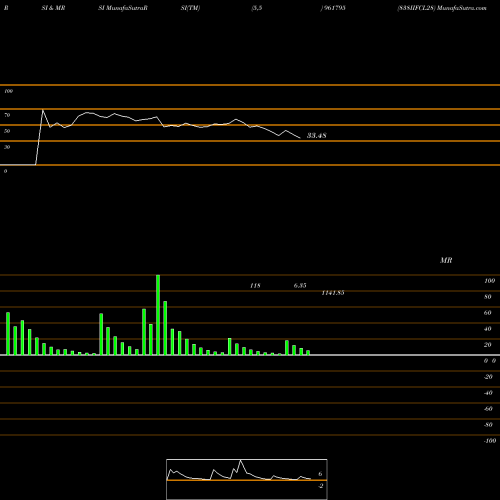Click the MR axis label -20
The width and height of the screenshot is (500, 500).
pos(488,377)
